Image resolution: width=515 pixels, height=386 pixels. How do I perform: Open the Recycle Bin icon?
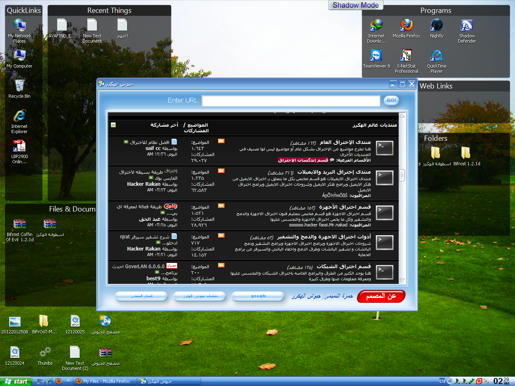(19, 88)
